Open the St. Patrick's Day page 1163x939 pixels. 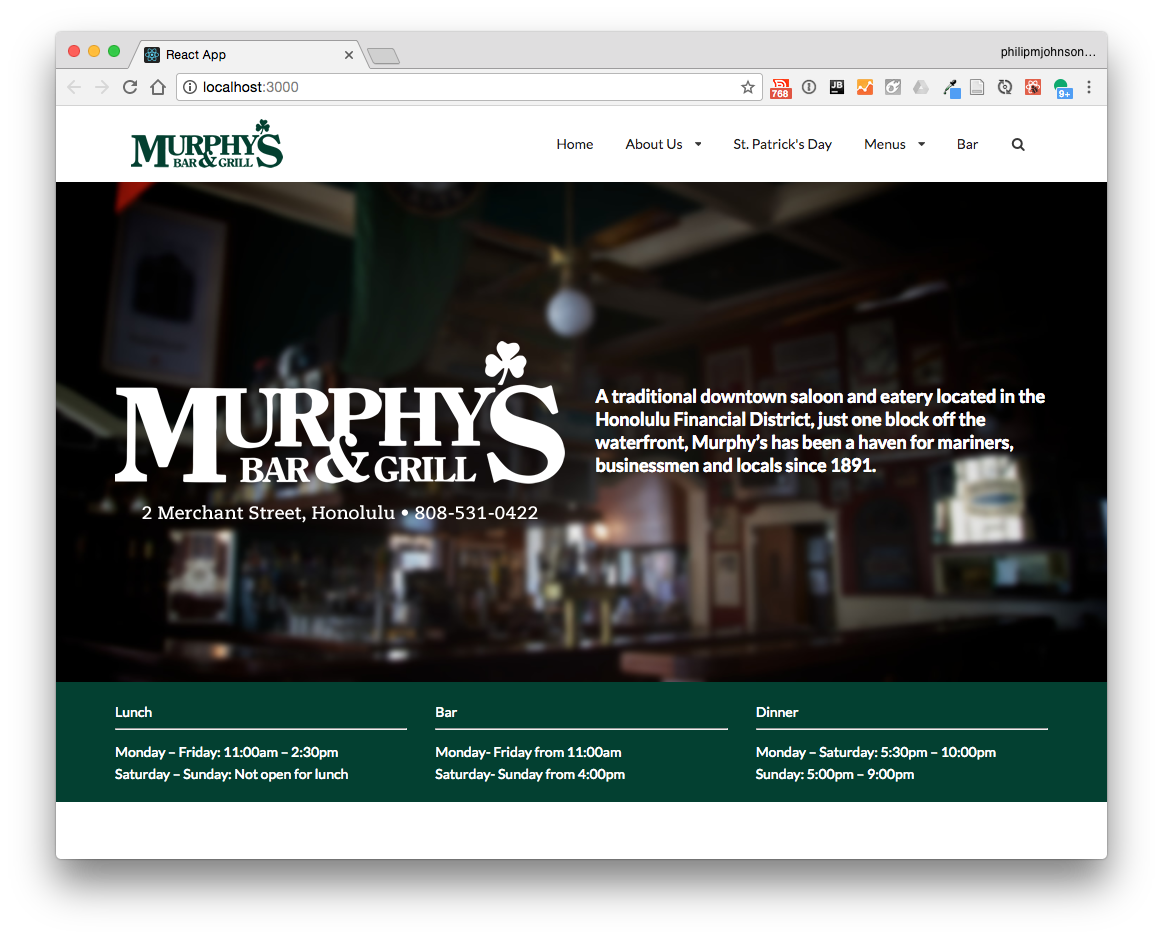[x=782, y=144]
